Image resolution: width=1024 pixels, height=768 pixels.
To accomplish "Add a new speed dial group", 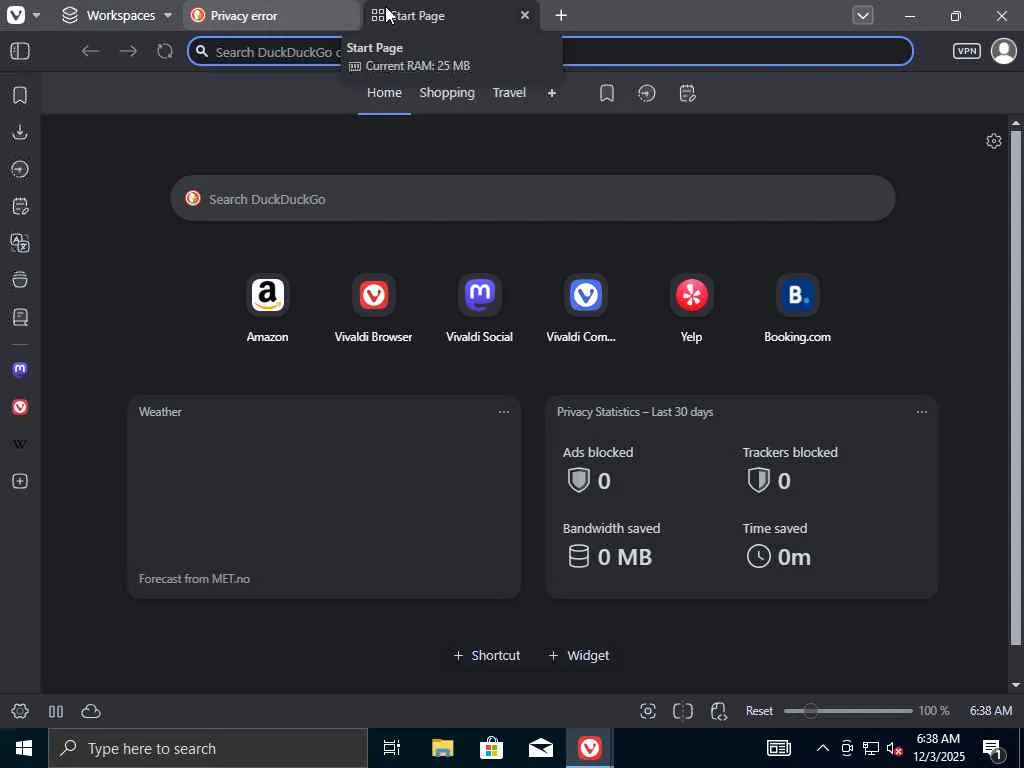I will point(552,93).
